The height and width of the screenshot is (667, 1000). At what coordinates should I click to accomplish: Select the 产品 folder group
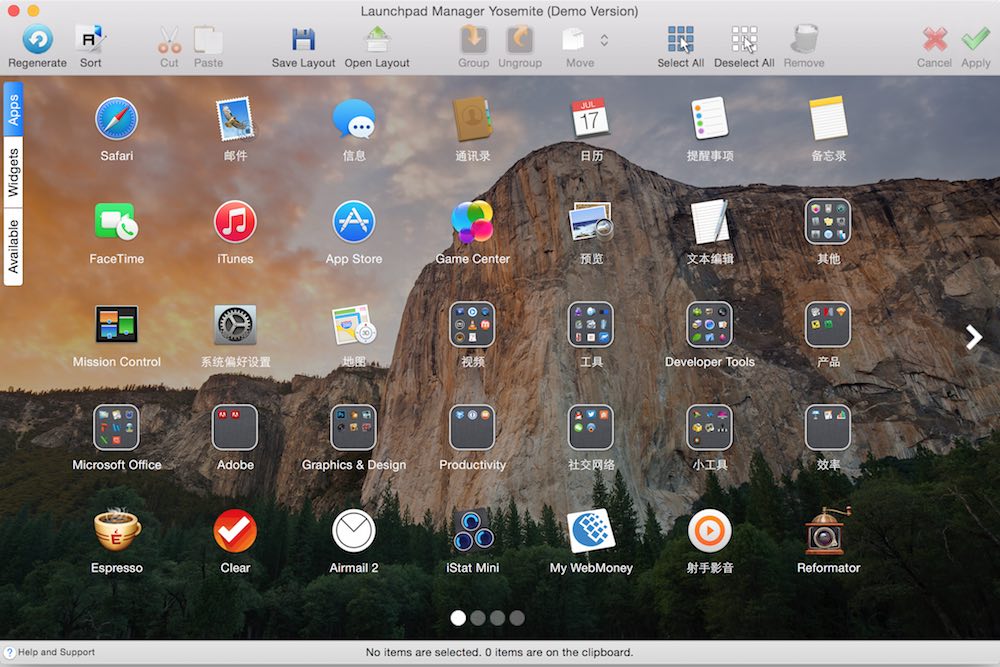point(828,325)
